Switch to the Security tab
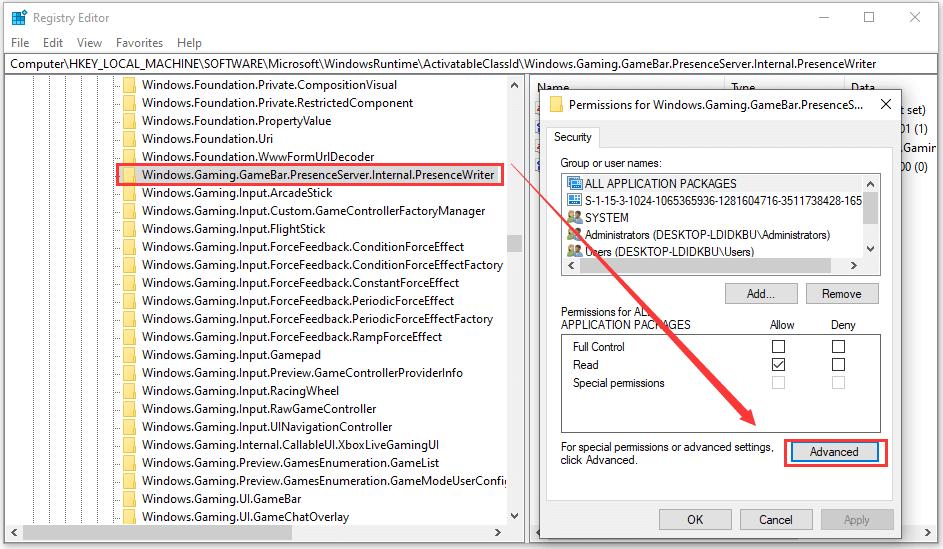 573,137
